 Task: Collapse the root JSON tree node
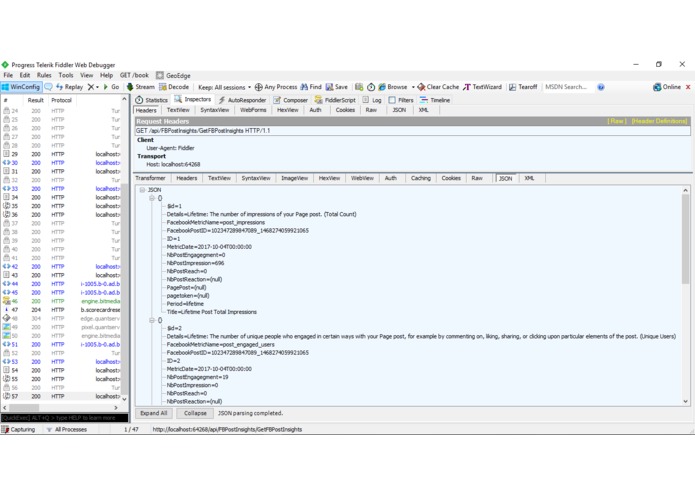point(142,190)
